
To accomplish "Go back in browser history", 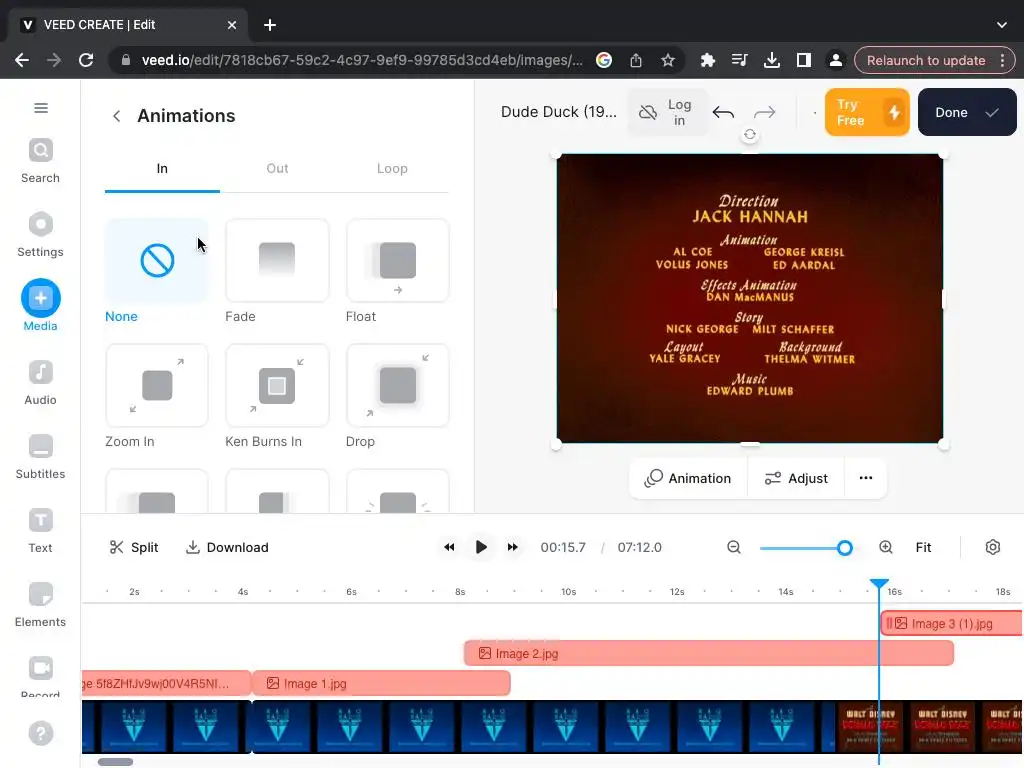I will coord(22,60).
